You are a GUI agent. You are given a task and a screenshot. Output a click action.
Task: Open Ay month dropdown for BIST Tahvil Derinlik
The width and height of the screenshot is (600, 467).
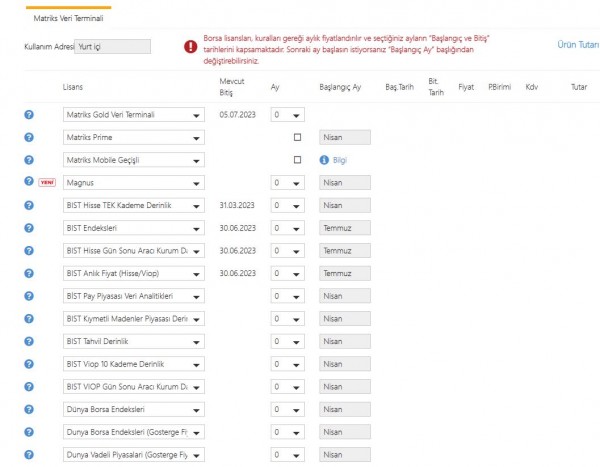[x=287, y=341]
